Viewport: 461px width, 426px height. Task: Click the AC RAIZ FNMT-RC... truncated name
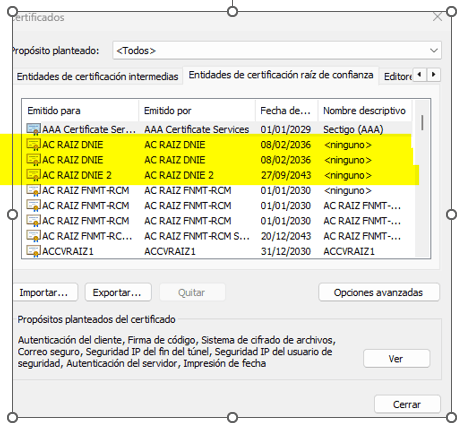point(87,236)
